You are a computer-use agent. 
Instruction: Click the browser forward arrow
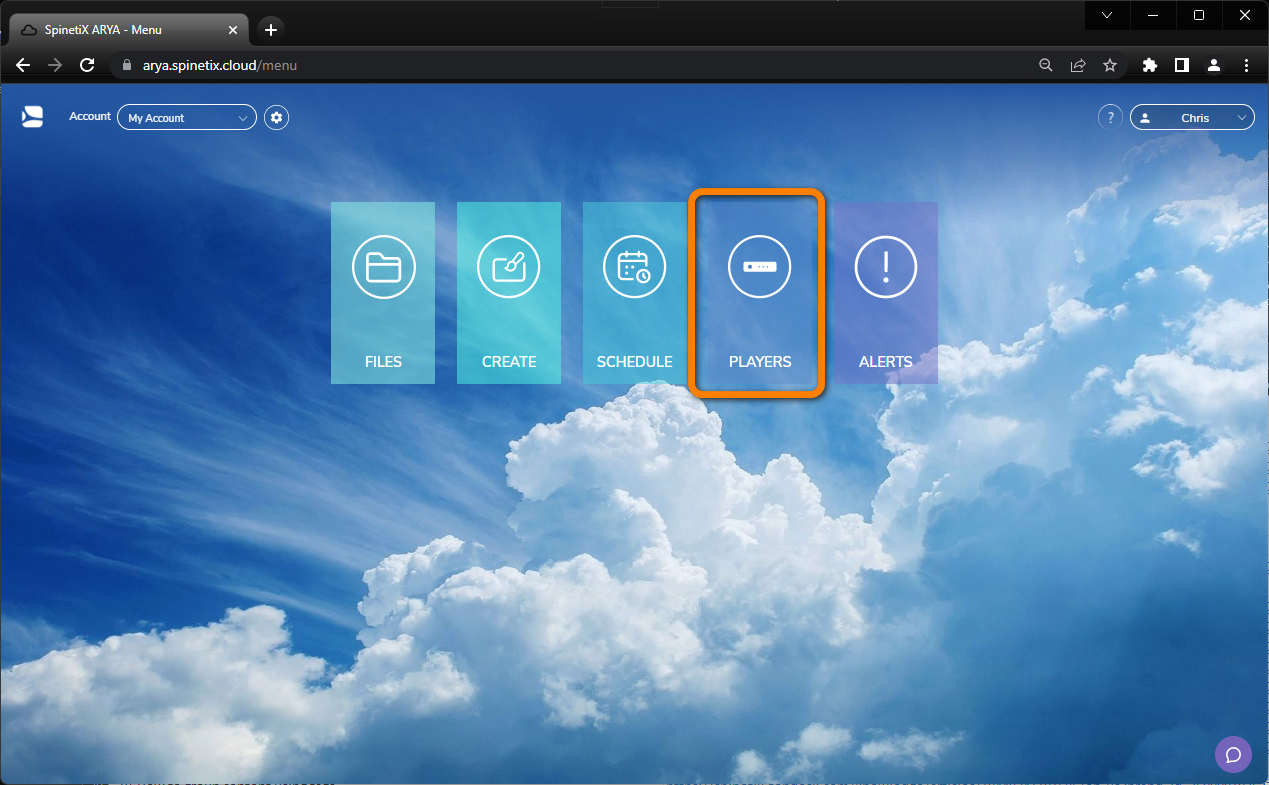click(55, 65)
